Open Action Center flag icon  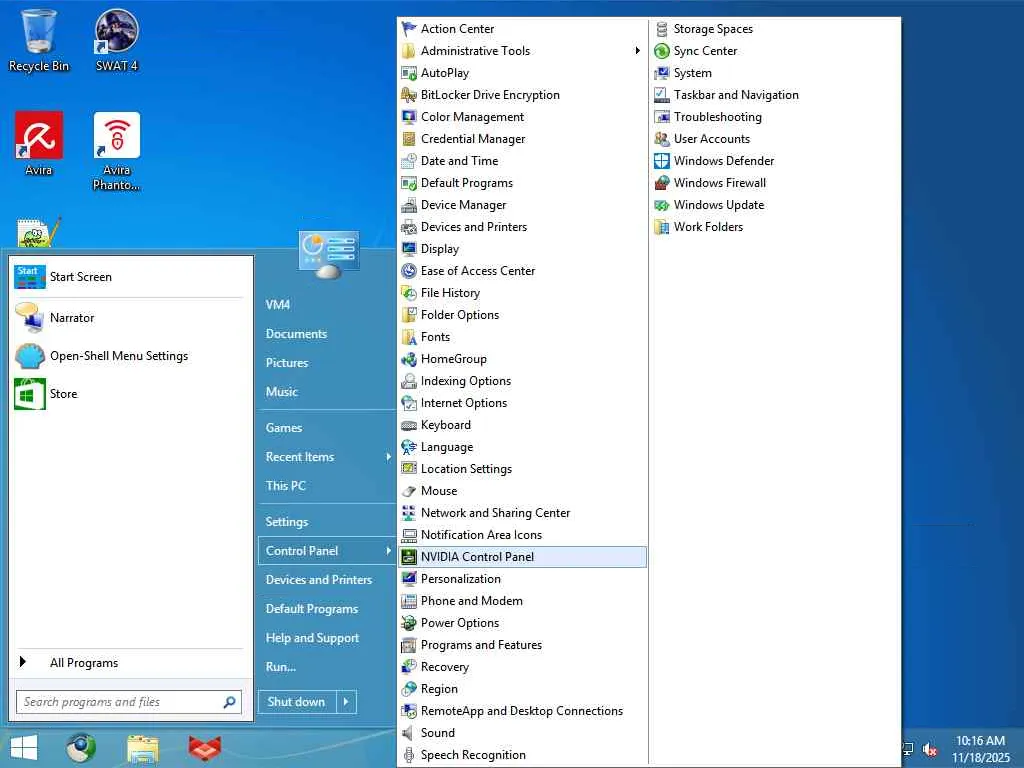click(409, 29)
